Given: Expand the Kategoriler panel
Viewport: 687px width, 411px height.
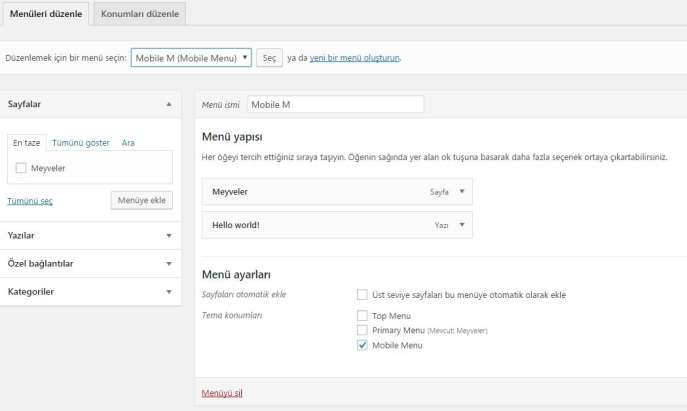Looking at the screenshot, I should tap(169, 292).
